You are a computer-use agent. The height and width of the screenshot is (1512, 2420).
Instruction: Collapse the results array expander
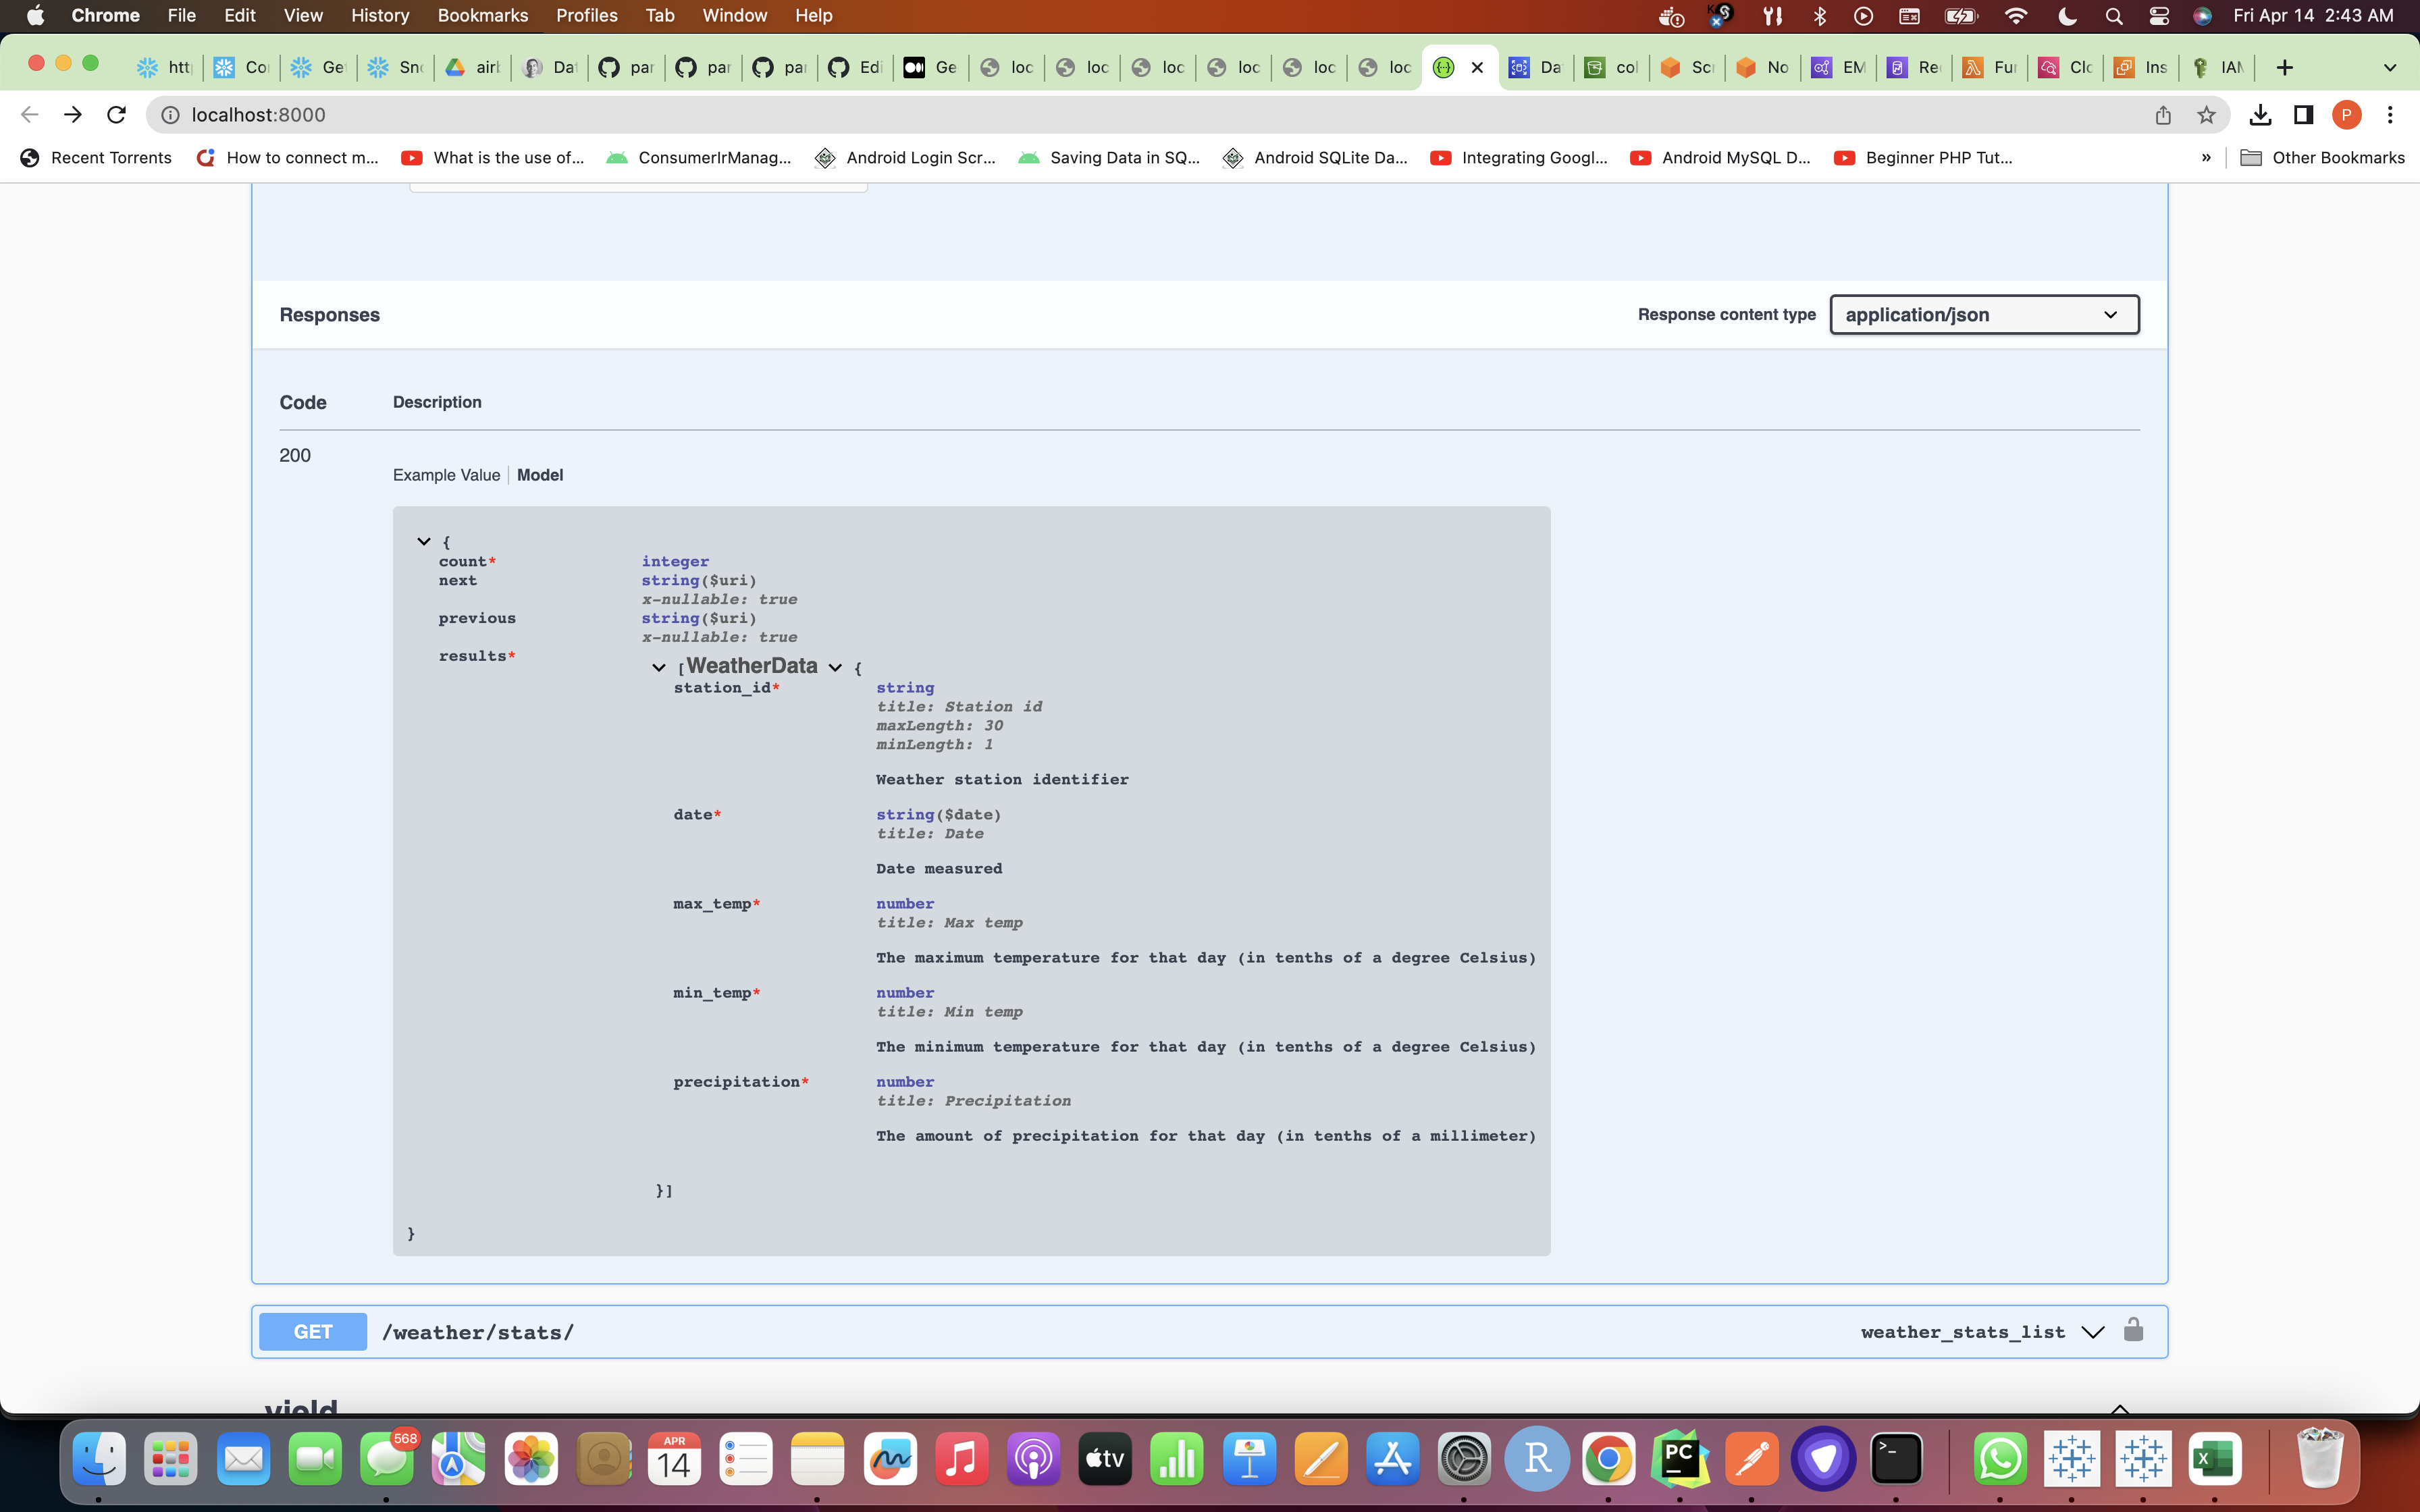coord(659,667)
